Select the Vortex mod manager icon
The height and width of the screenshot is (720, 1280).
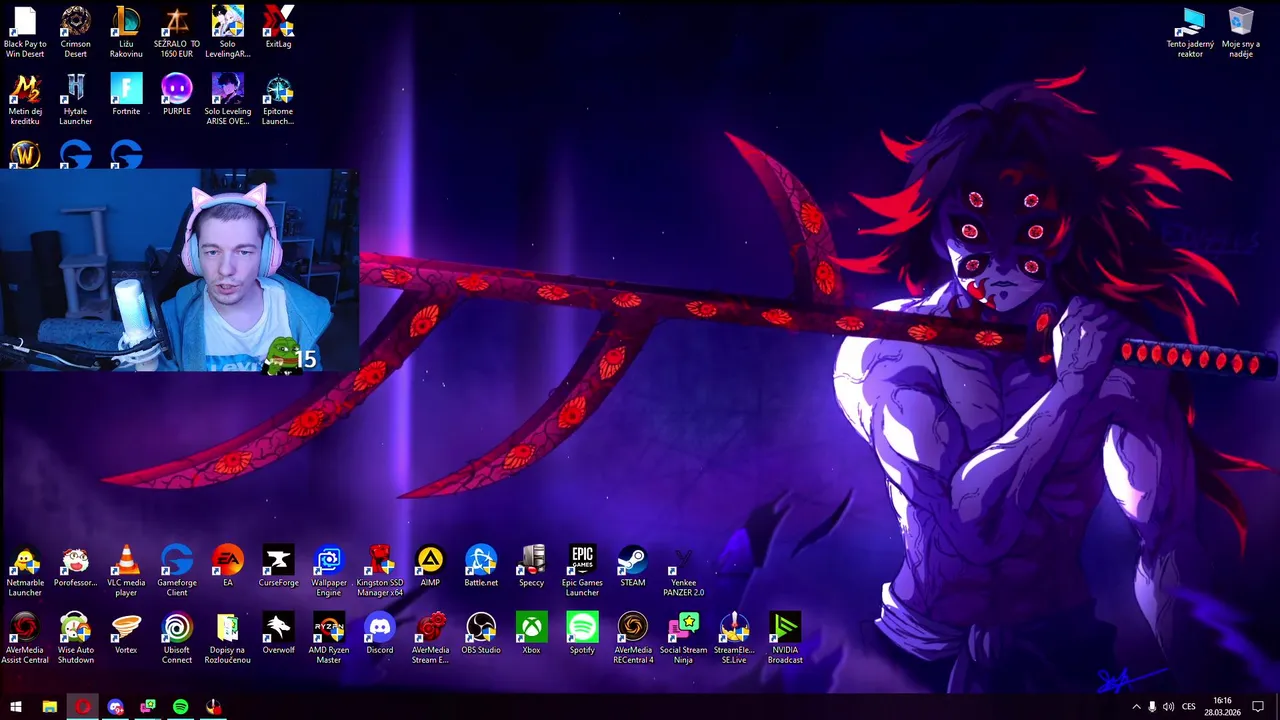(x=126, y=633)
